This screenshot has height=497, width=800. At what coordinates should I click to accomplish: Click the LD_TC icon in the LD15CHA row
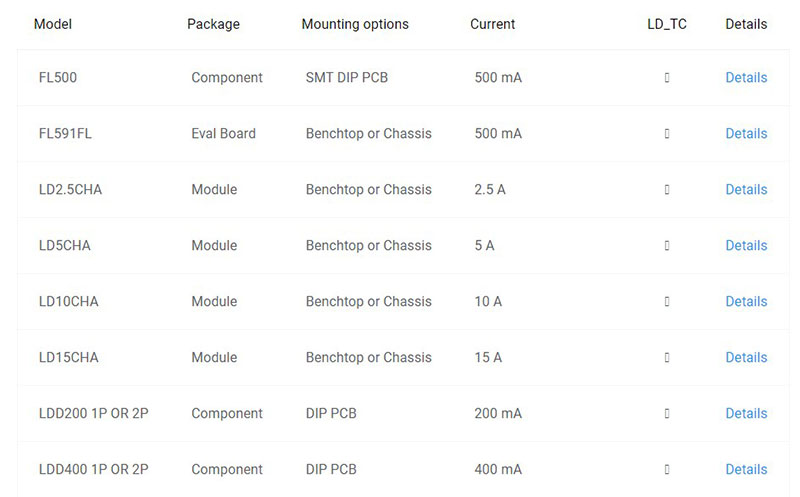coord(666,358)
